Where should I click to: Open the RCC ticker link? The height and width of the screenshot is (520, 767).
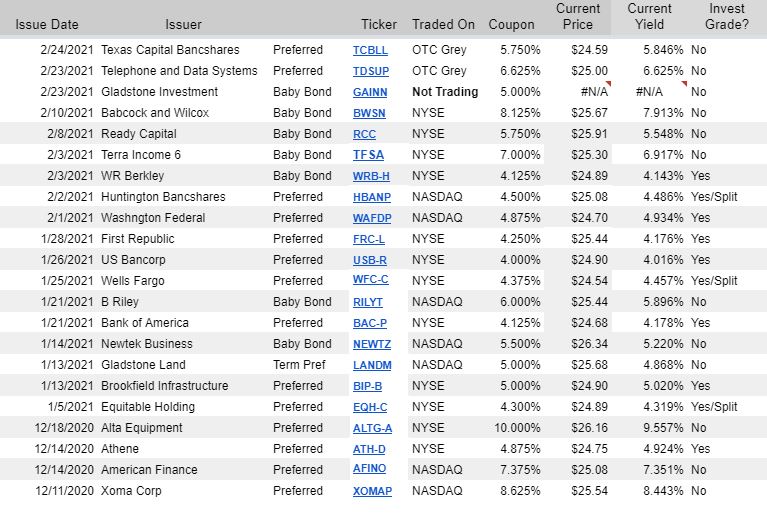point(364,135)
